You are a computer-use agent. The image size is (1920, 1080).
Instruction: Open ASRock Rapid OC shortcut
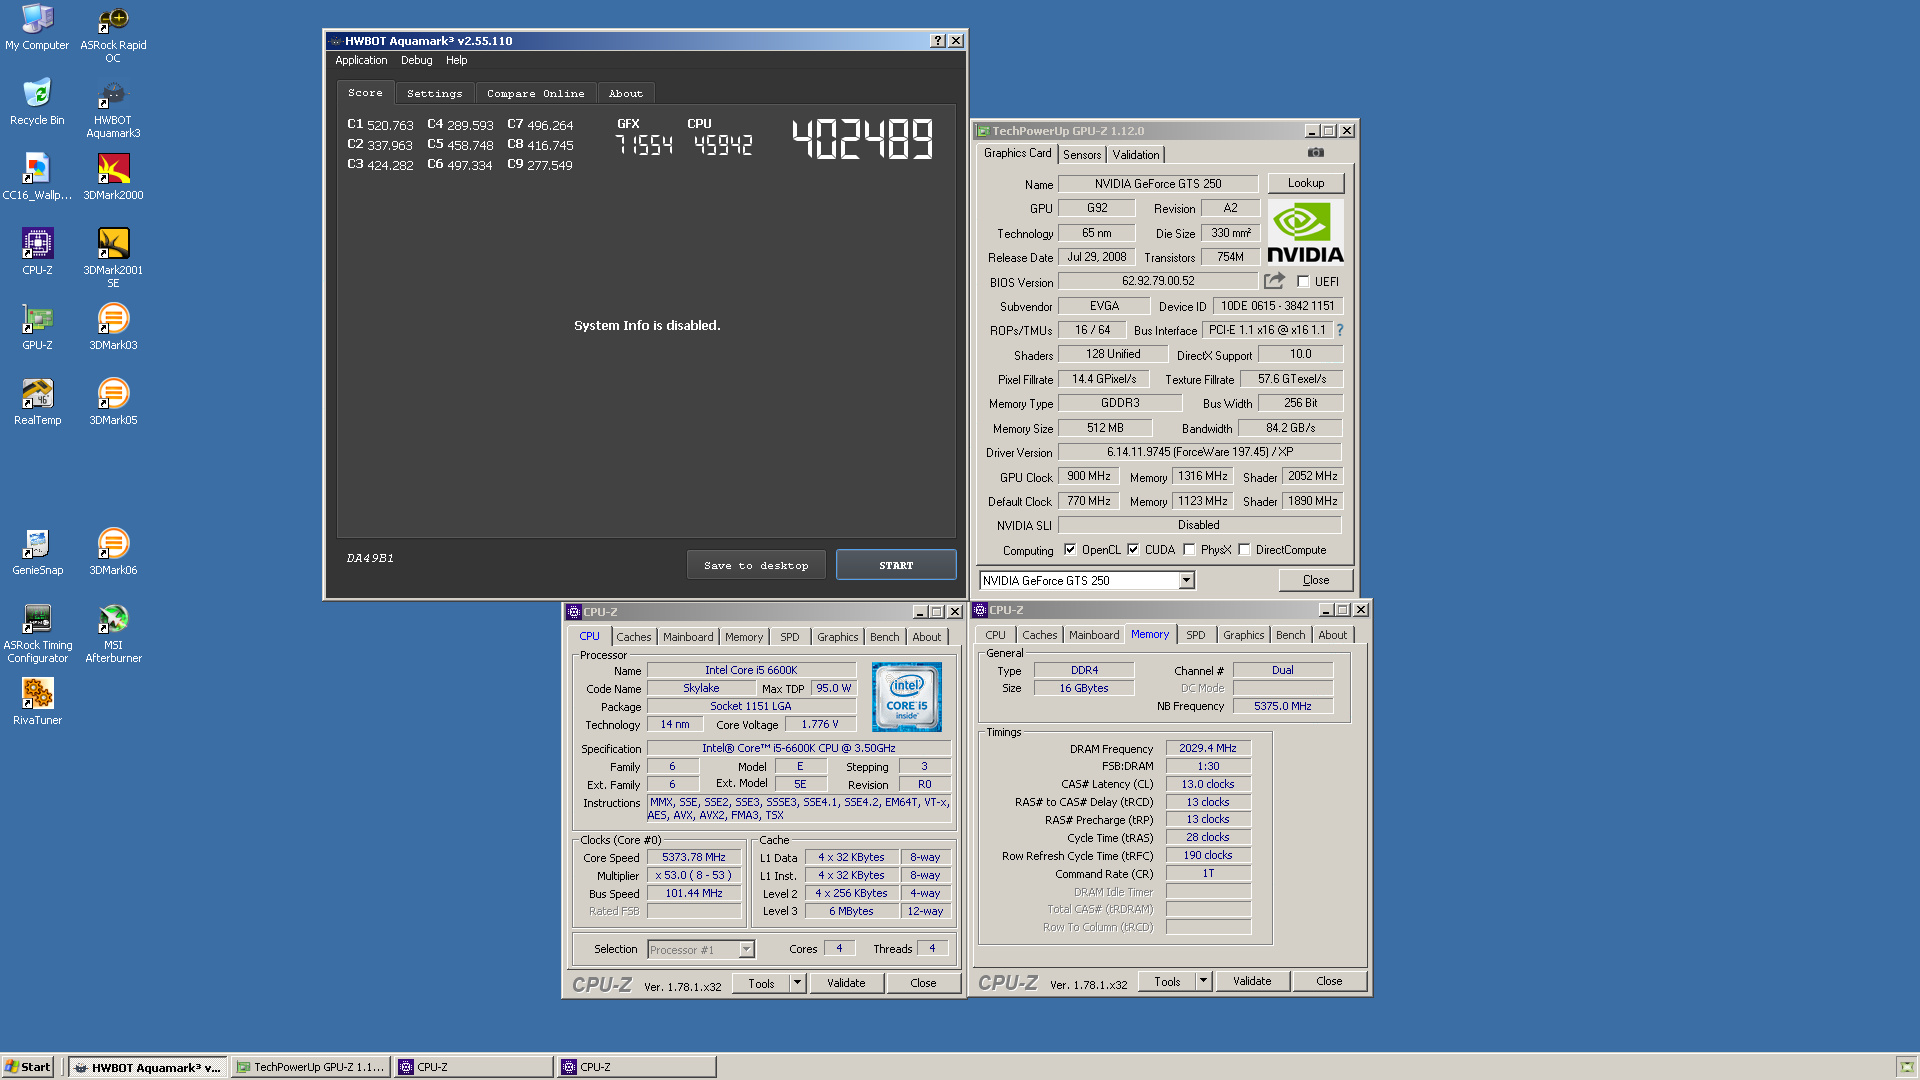coord(113,34)
